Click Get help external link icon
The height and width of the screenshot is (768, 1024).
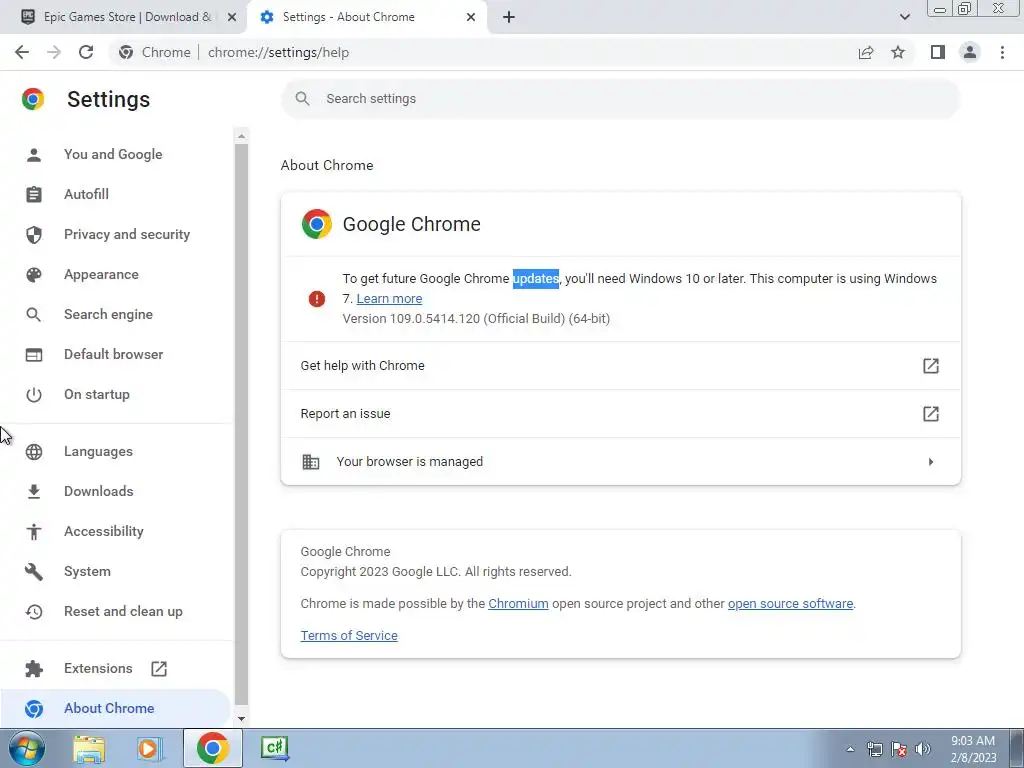[x=931, y=366]
